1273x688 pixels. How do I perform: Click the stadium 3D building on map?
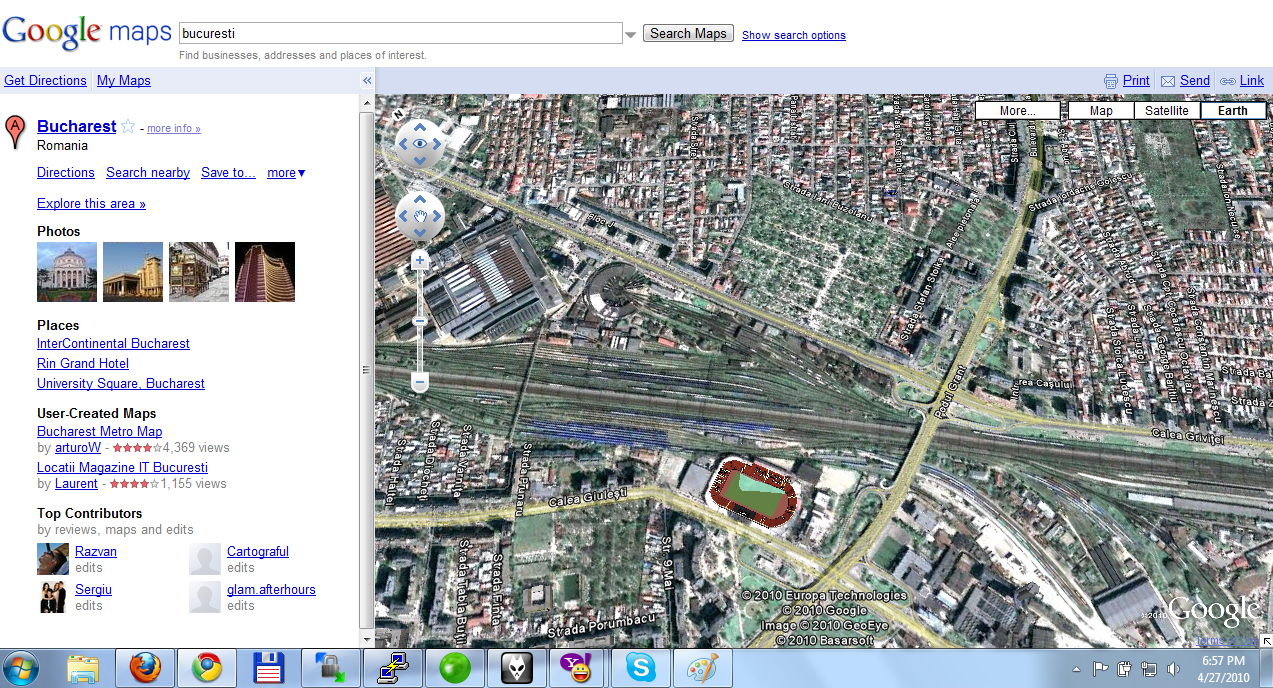[752, 494]
